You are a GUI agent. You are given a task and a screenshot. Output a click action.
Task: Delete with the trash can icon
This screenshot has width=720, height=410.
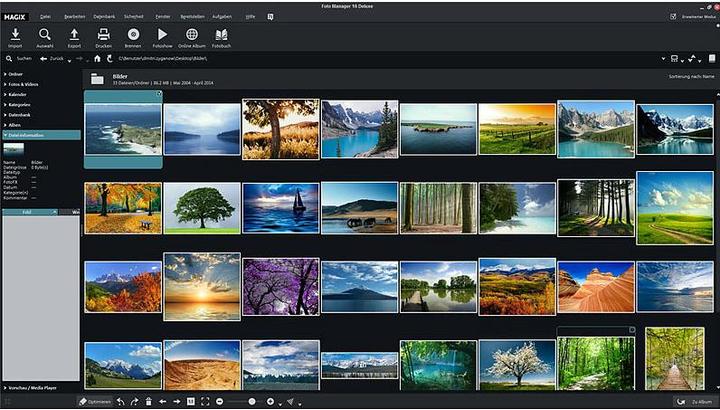pyautogui.click(x=148, y=402)
